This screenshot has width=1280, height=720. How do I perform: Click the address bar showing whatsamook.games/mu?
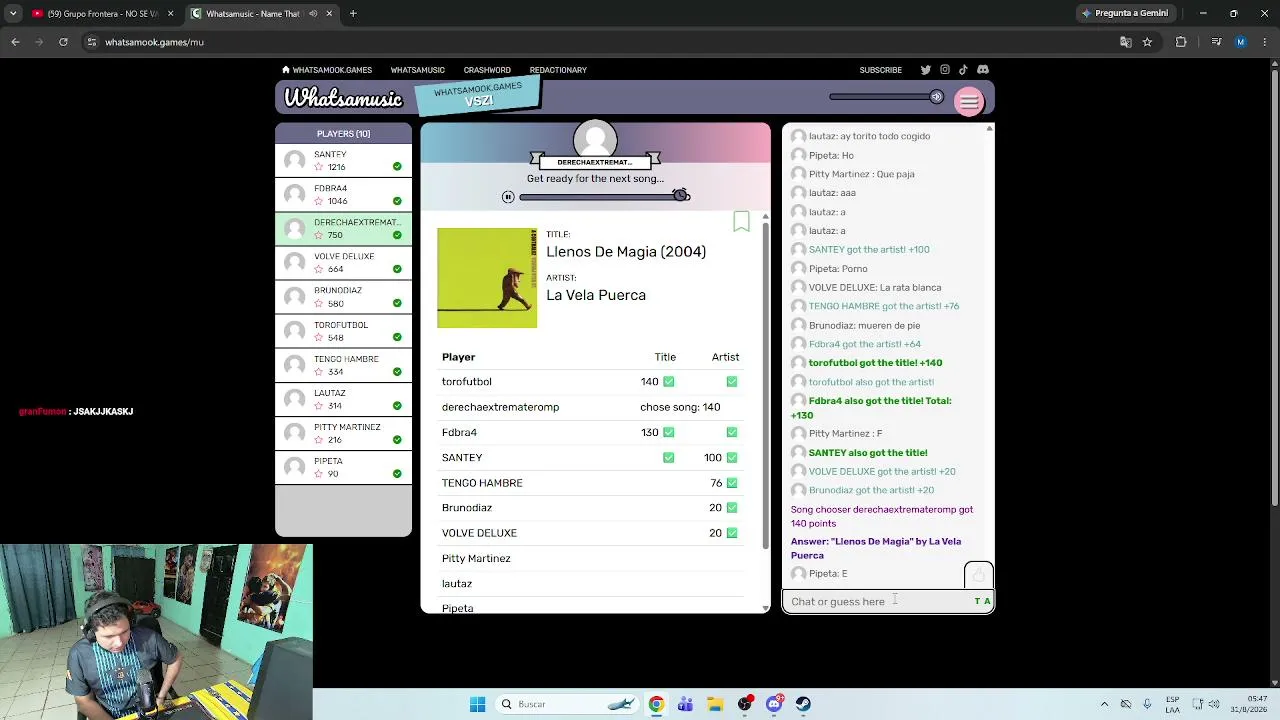[600, 42]
